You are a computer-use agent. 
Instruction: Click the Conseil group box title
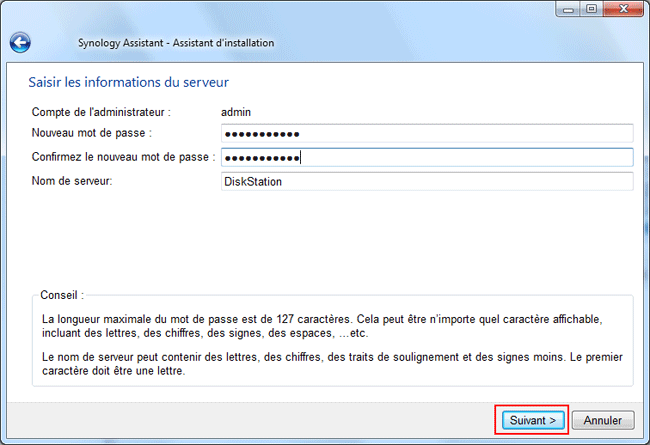[62, 296]
